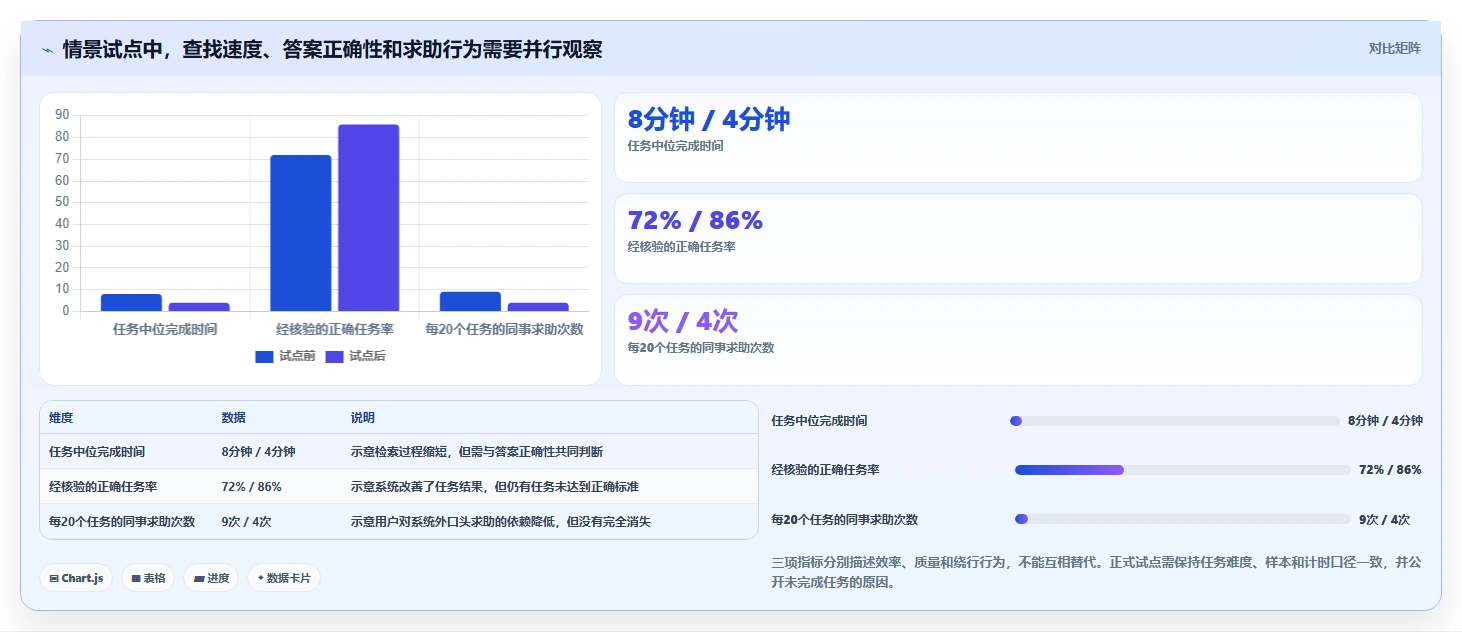This screenshot has height=632, width=1462.
Task: Select the large 72% / 86% data card value
Action: point(695,221)
